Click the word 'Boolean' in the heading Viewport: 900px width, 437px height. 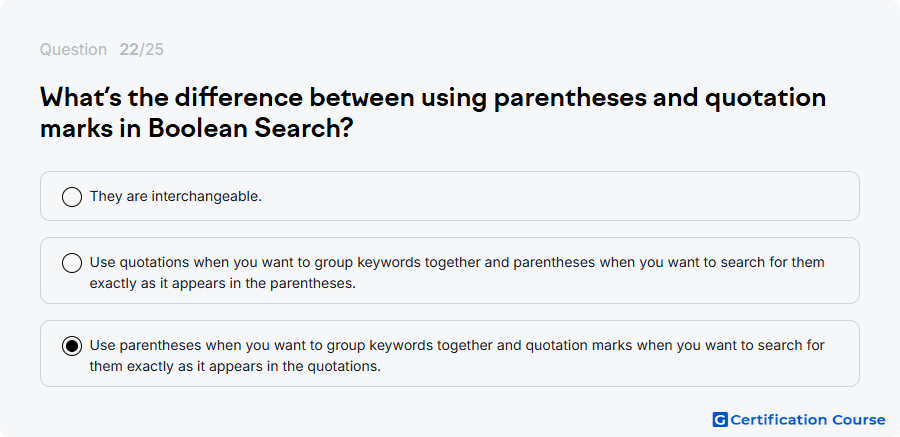pyautogui.click(x=197, y=129)
